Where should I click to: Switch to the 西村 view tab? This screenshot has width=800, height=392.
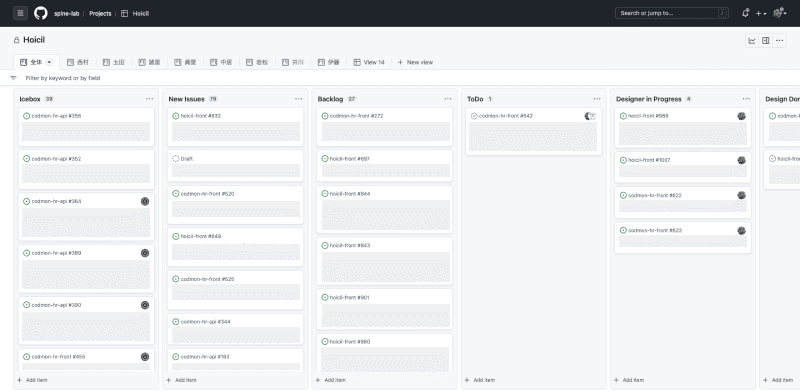78,62
